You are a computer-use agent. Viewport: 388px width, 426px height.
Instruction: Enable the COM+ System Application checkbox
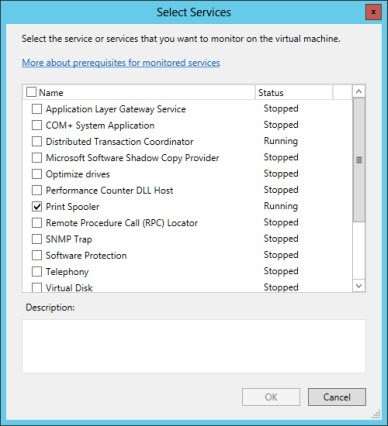37,125
